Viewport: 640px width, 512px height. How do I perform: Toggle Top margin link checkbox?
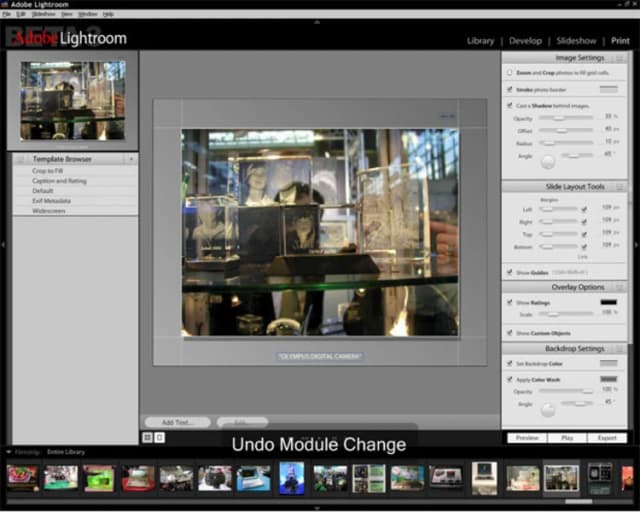[584, 234]
